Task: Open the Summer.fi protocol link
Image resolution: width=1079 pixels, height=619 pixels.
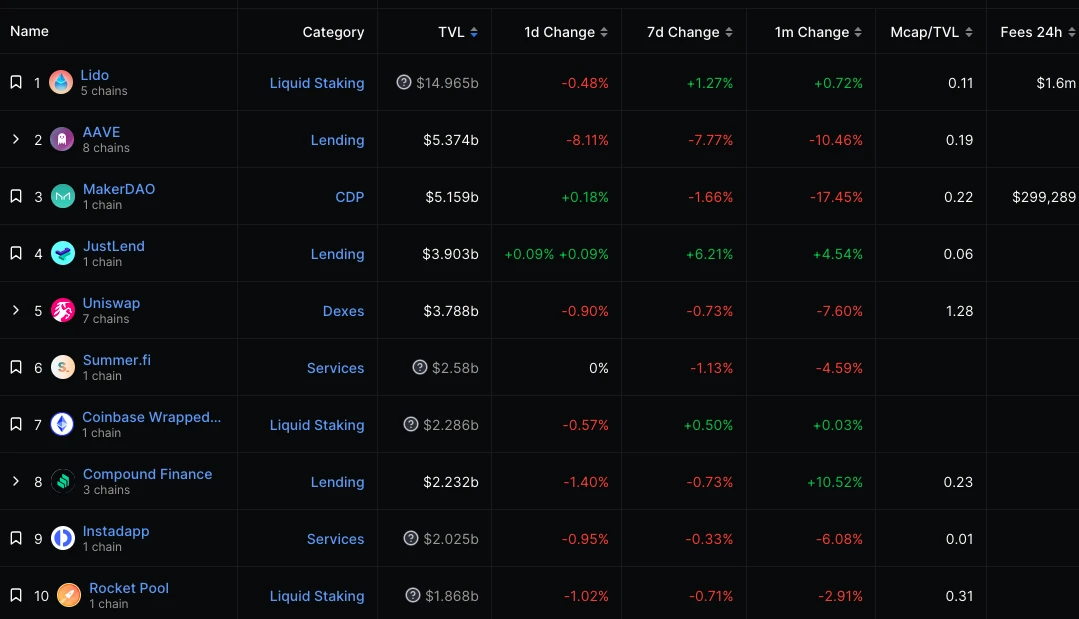Action: coord(116,360)
